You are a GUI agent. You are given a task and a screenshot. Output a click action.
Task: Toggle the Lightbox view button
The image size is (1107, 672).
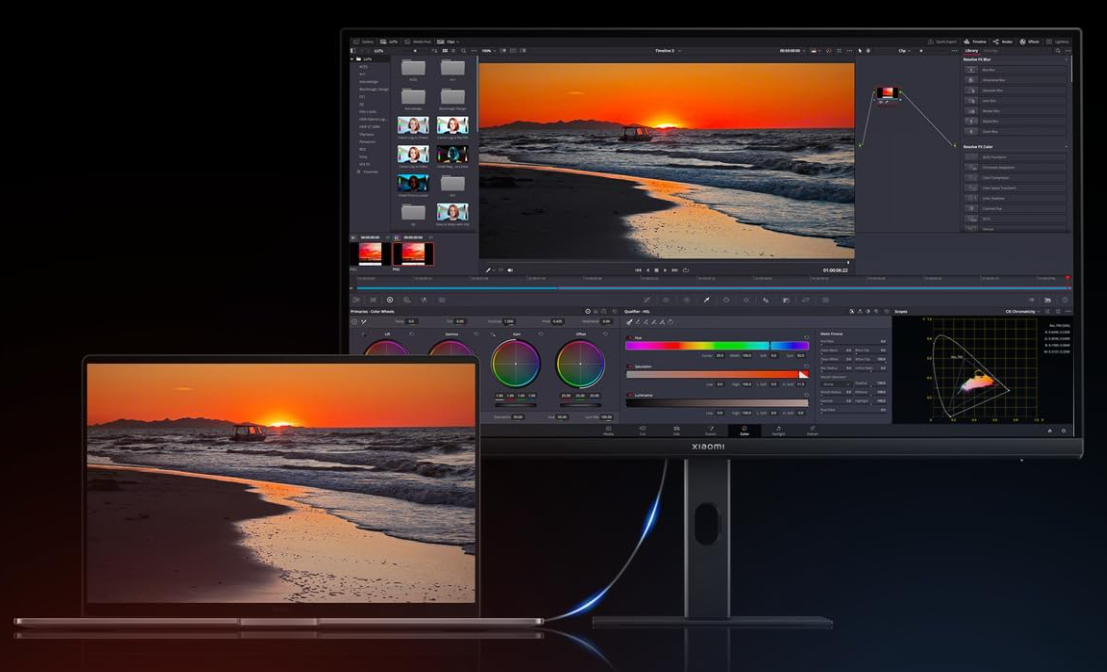[x=1058, y=42]
